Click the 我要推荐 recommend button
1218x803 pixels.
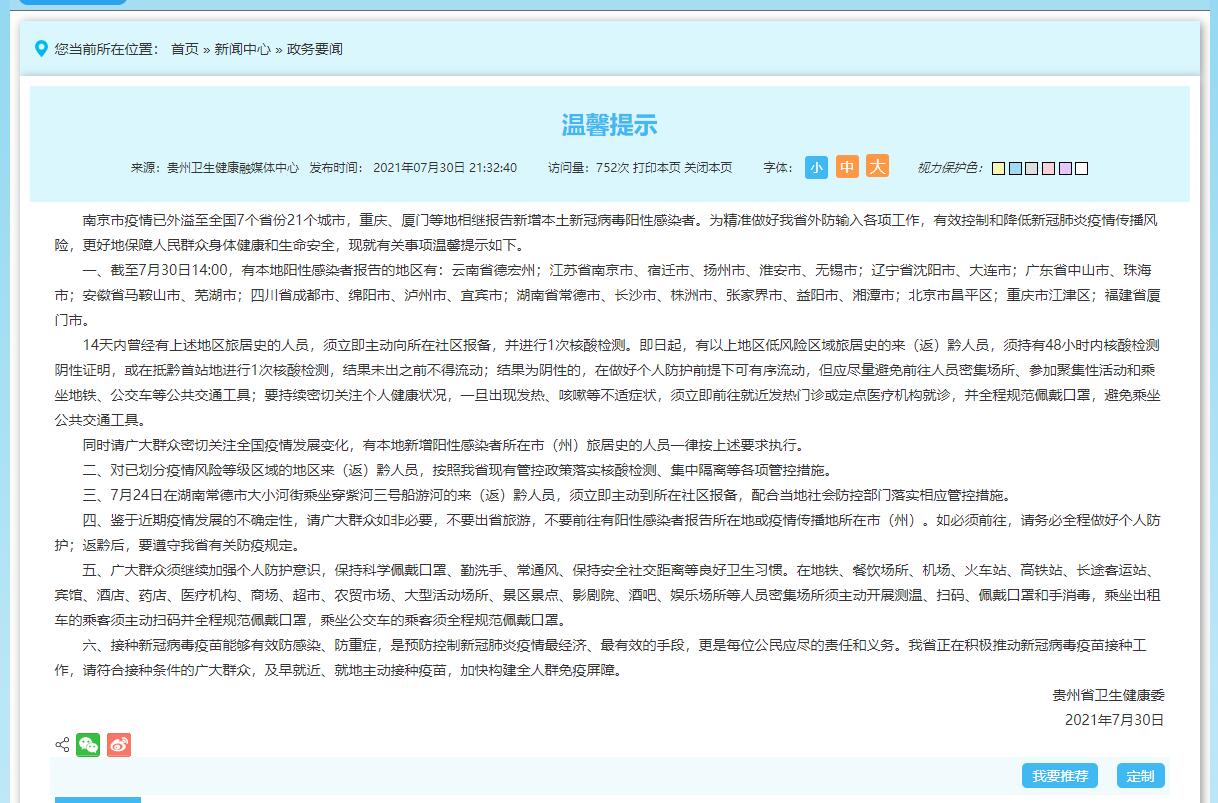point(1060,775)
